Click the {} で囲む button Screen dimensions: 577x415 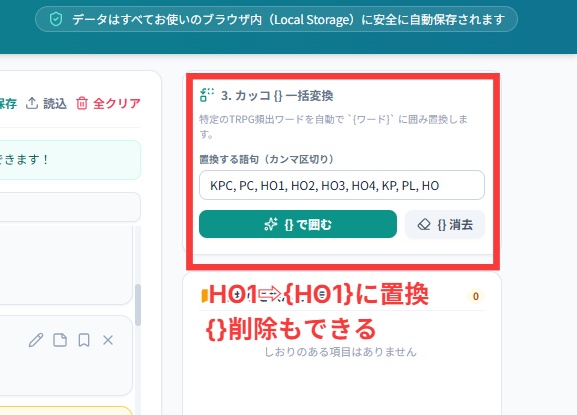(x=298, y=224)
